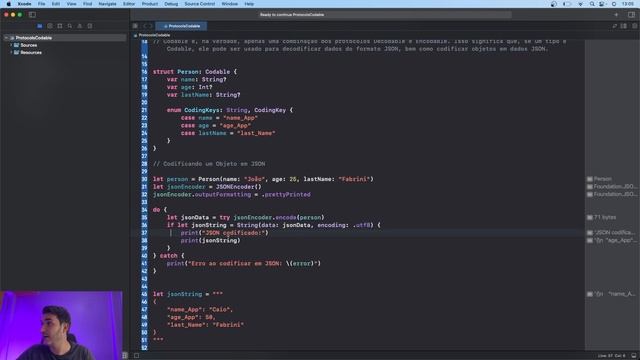Click the enum CodingKeys line
The height and width of the screenshot is (360, 640).
[x=229, y=110]
